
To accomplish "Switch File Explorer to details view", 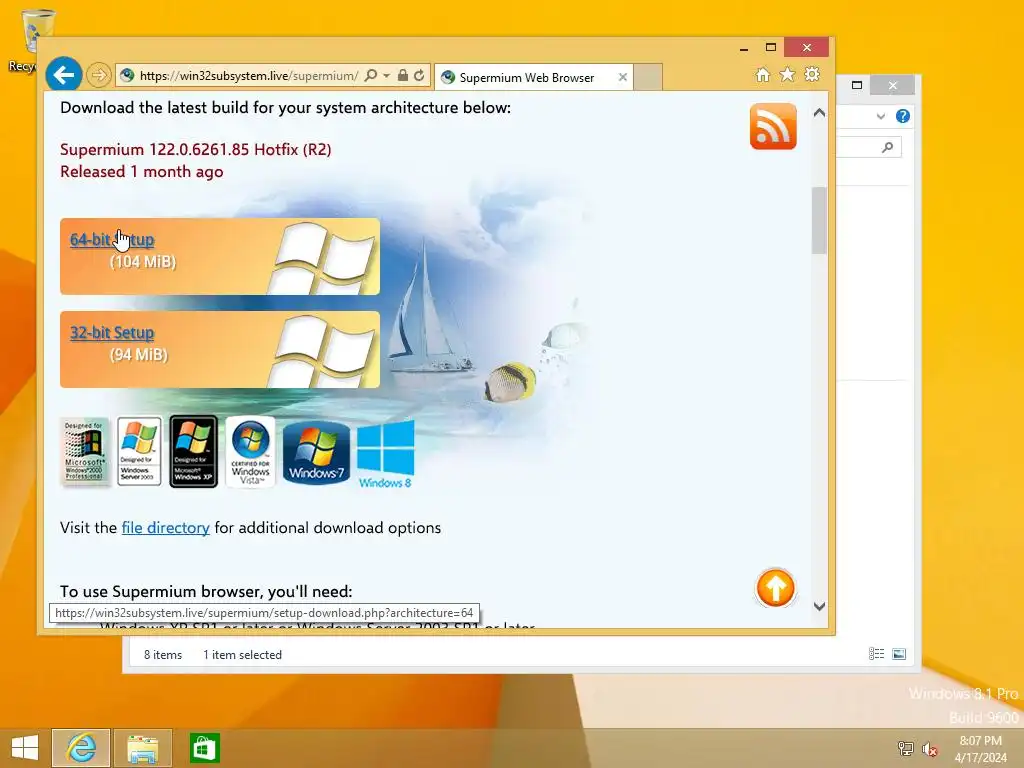I will pyautogui.click(x=876, y=654).
